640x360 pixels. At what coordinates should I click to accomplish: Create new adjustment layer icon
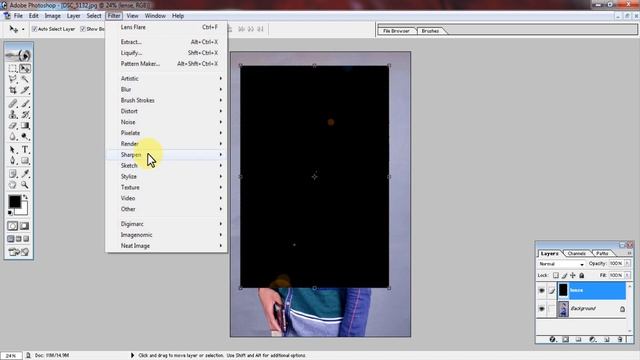592,339
